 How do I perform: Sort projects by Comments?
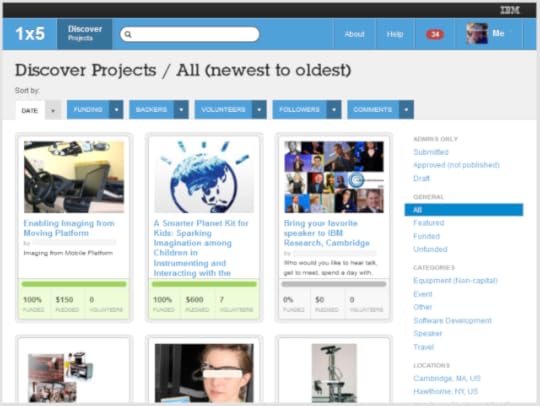pyautogui.click(x=373, y=110)
